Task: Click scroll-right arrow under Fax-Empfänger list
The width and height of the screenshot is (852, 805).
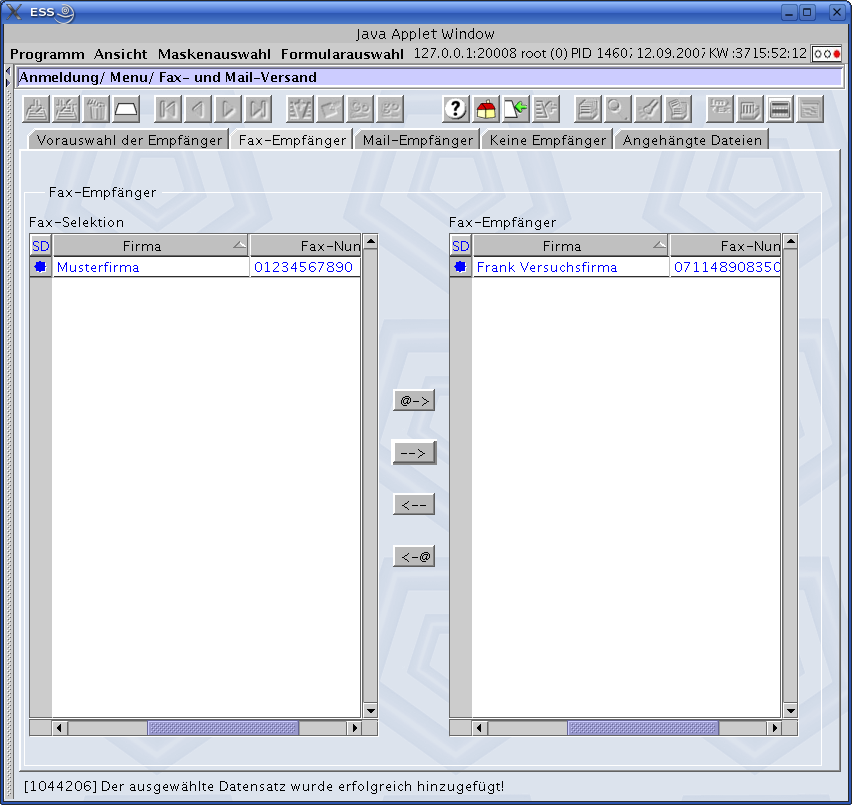Action: point(775,728)
